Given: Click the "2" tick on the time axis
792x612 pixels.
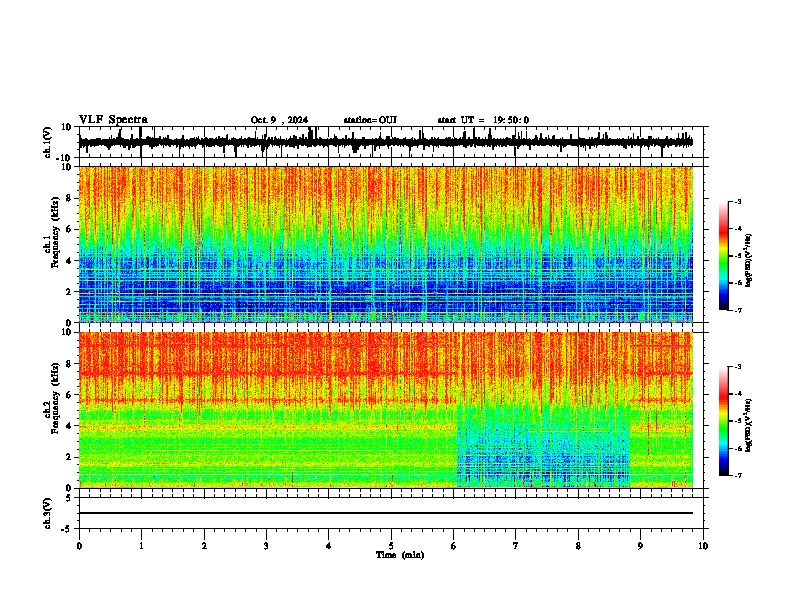Looking at the screenshot, I should pos(204,546).
